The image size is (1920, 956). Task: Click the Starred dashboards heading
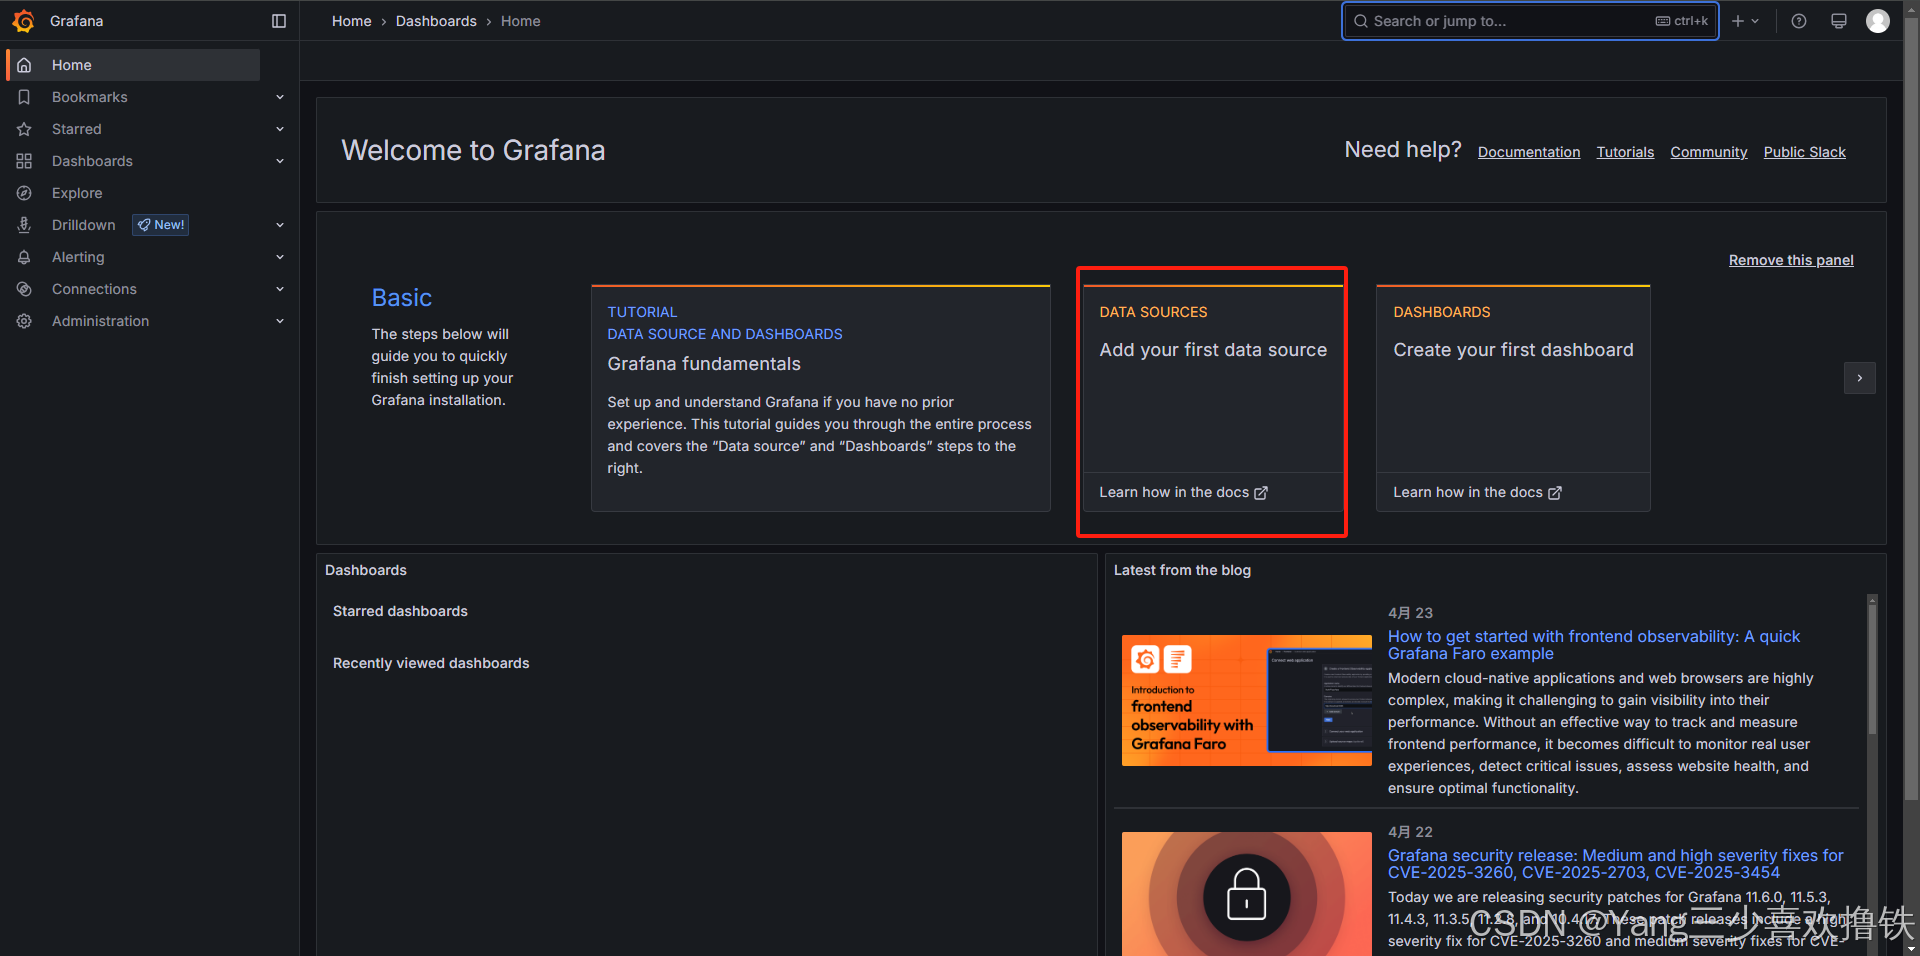pyautogui.click(x=400, y=611)
